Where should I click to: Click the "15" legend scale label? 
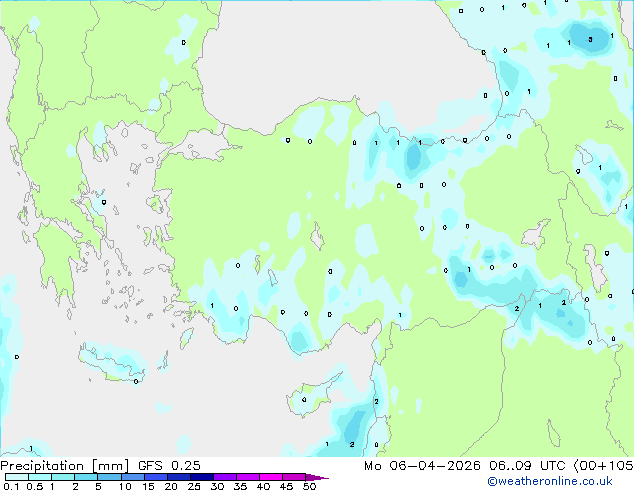tap(148, 486)
